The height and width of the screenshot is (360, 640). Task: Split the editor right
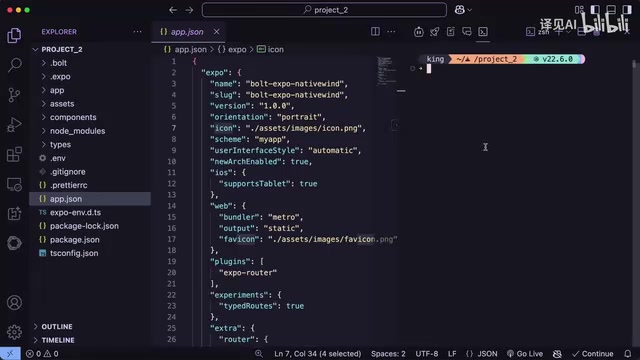pos(375,31)
